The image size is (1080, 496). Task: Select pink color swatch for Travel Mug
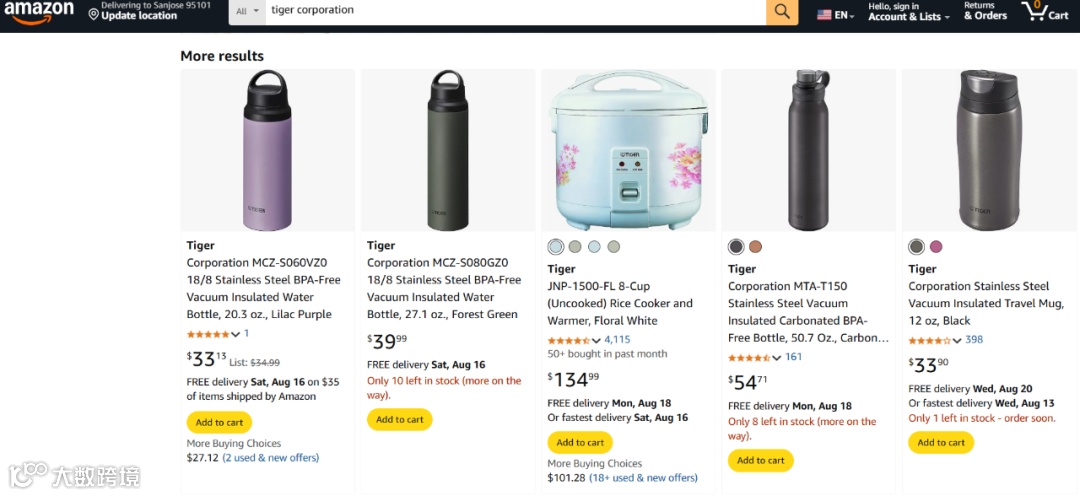[936, 247]
